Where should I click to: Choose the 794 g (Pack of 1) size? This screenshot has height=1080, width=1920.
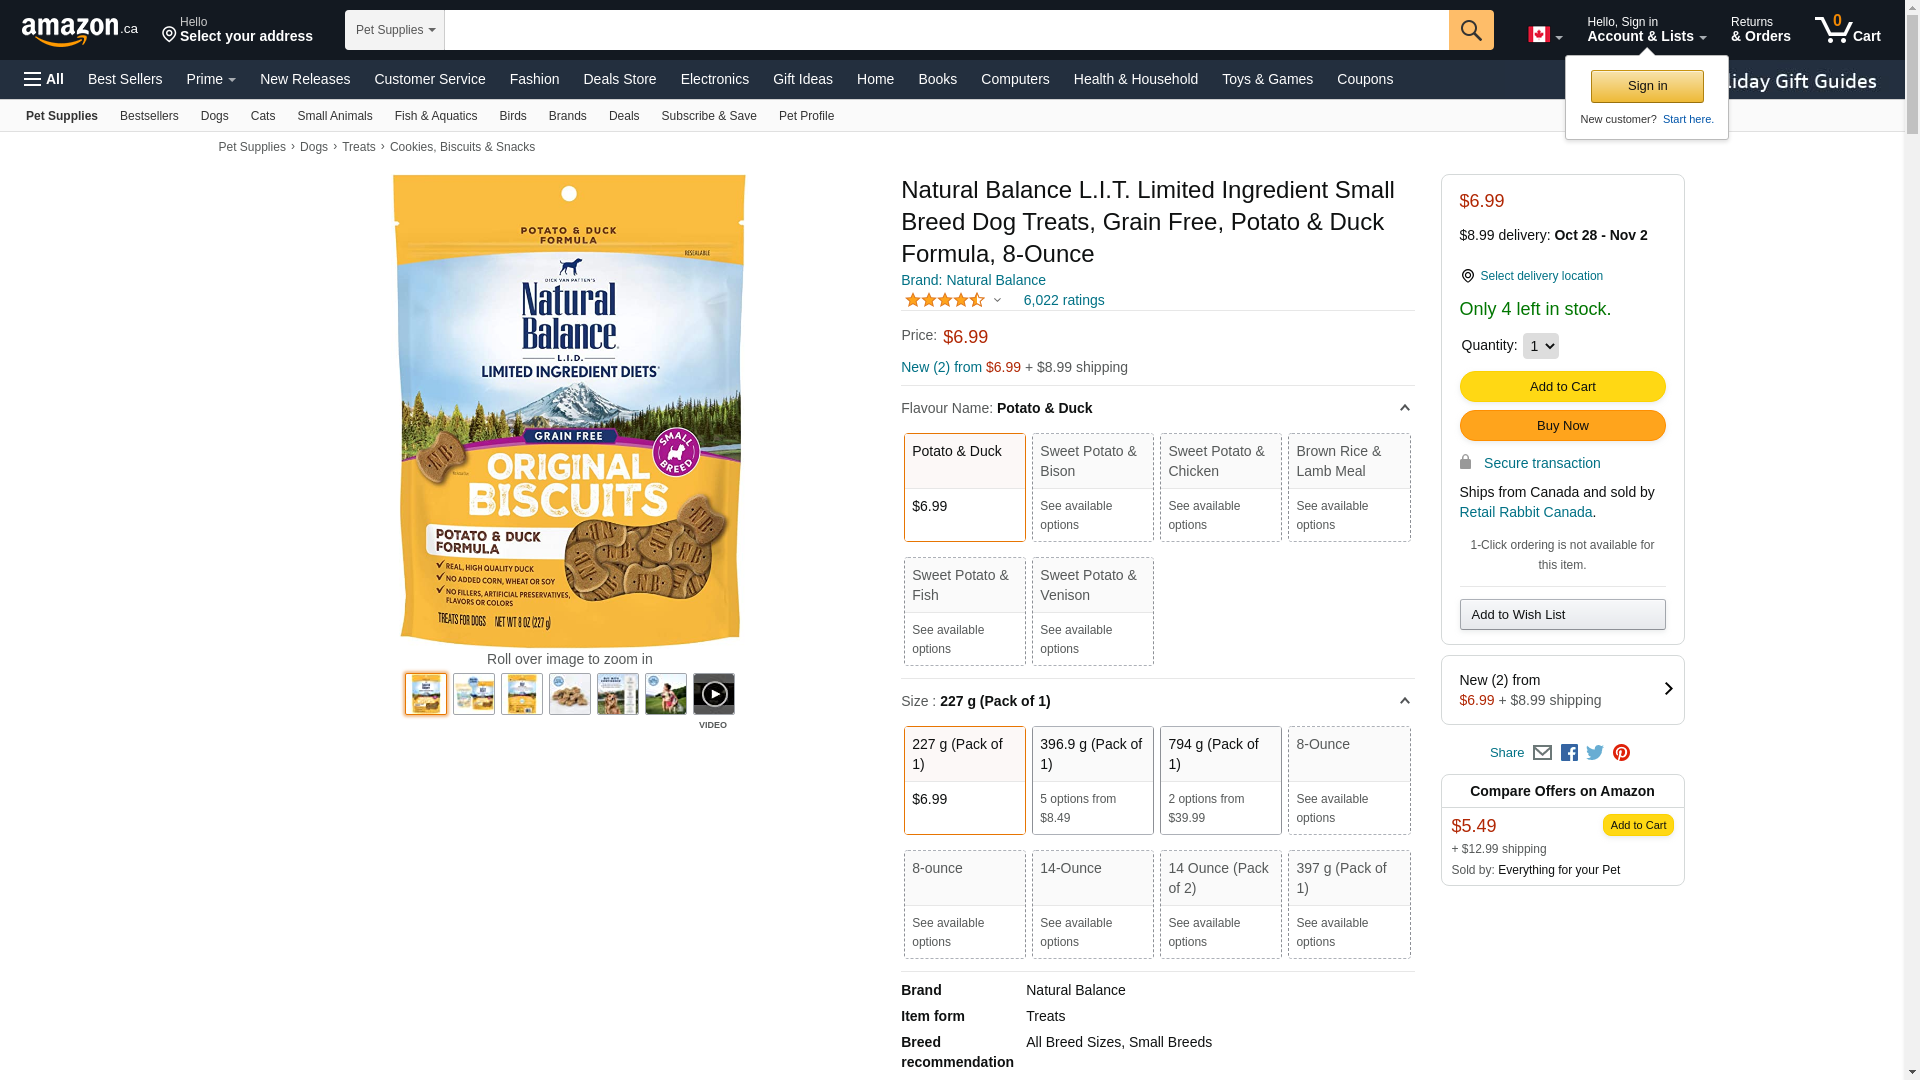(1220, 780)
